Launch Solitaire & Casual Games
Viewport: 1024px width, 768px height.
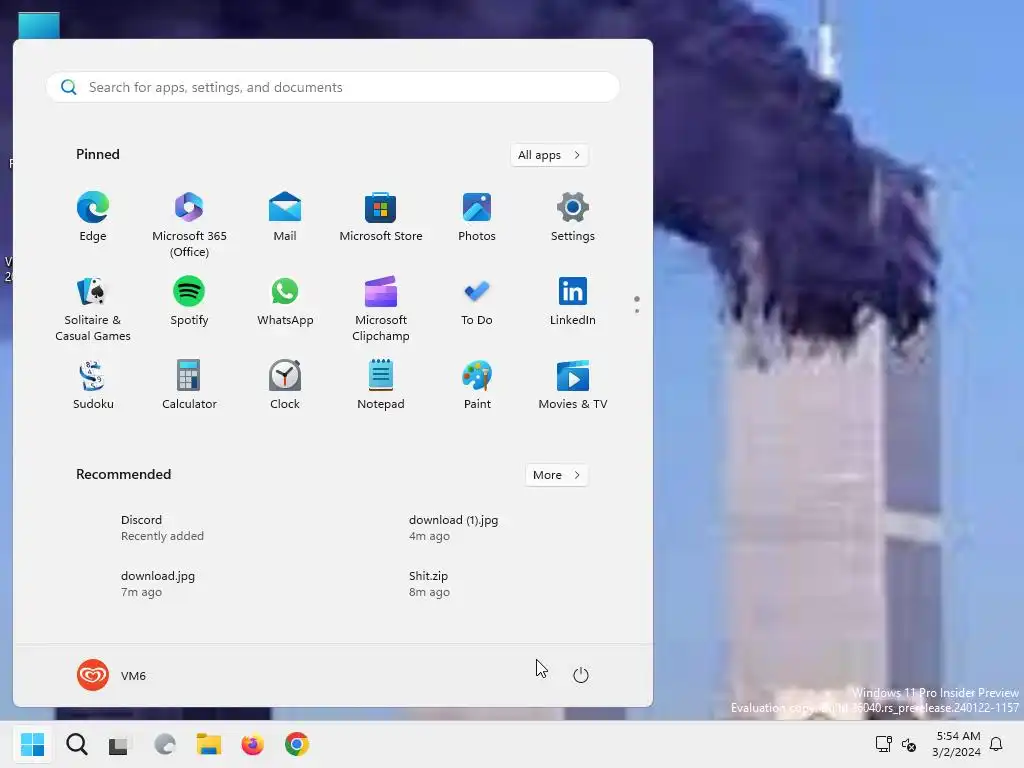pyautogui.click(x=93, y=309)
